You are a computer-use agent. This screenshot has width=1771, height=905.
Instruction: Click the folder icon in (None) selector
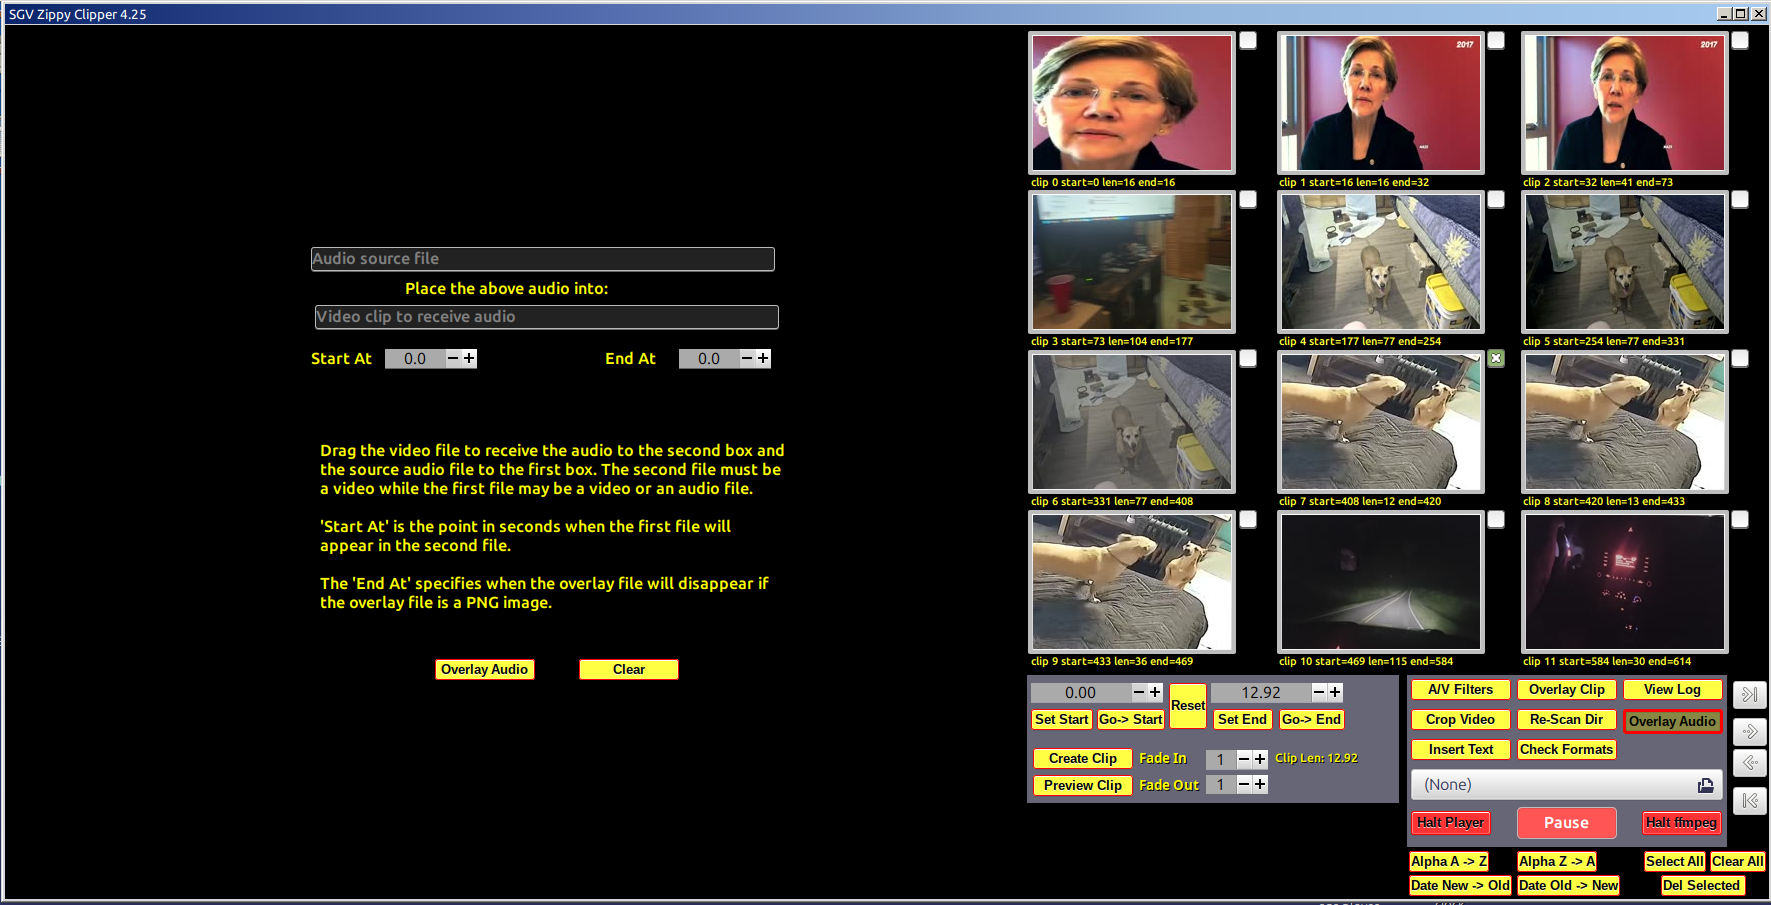coord(1705,785)
